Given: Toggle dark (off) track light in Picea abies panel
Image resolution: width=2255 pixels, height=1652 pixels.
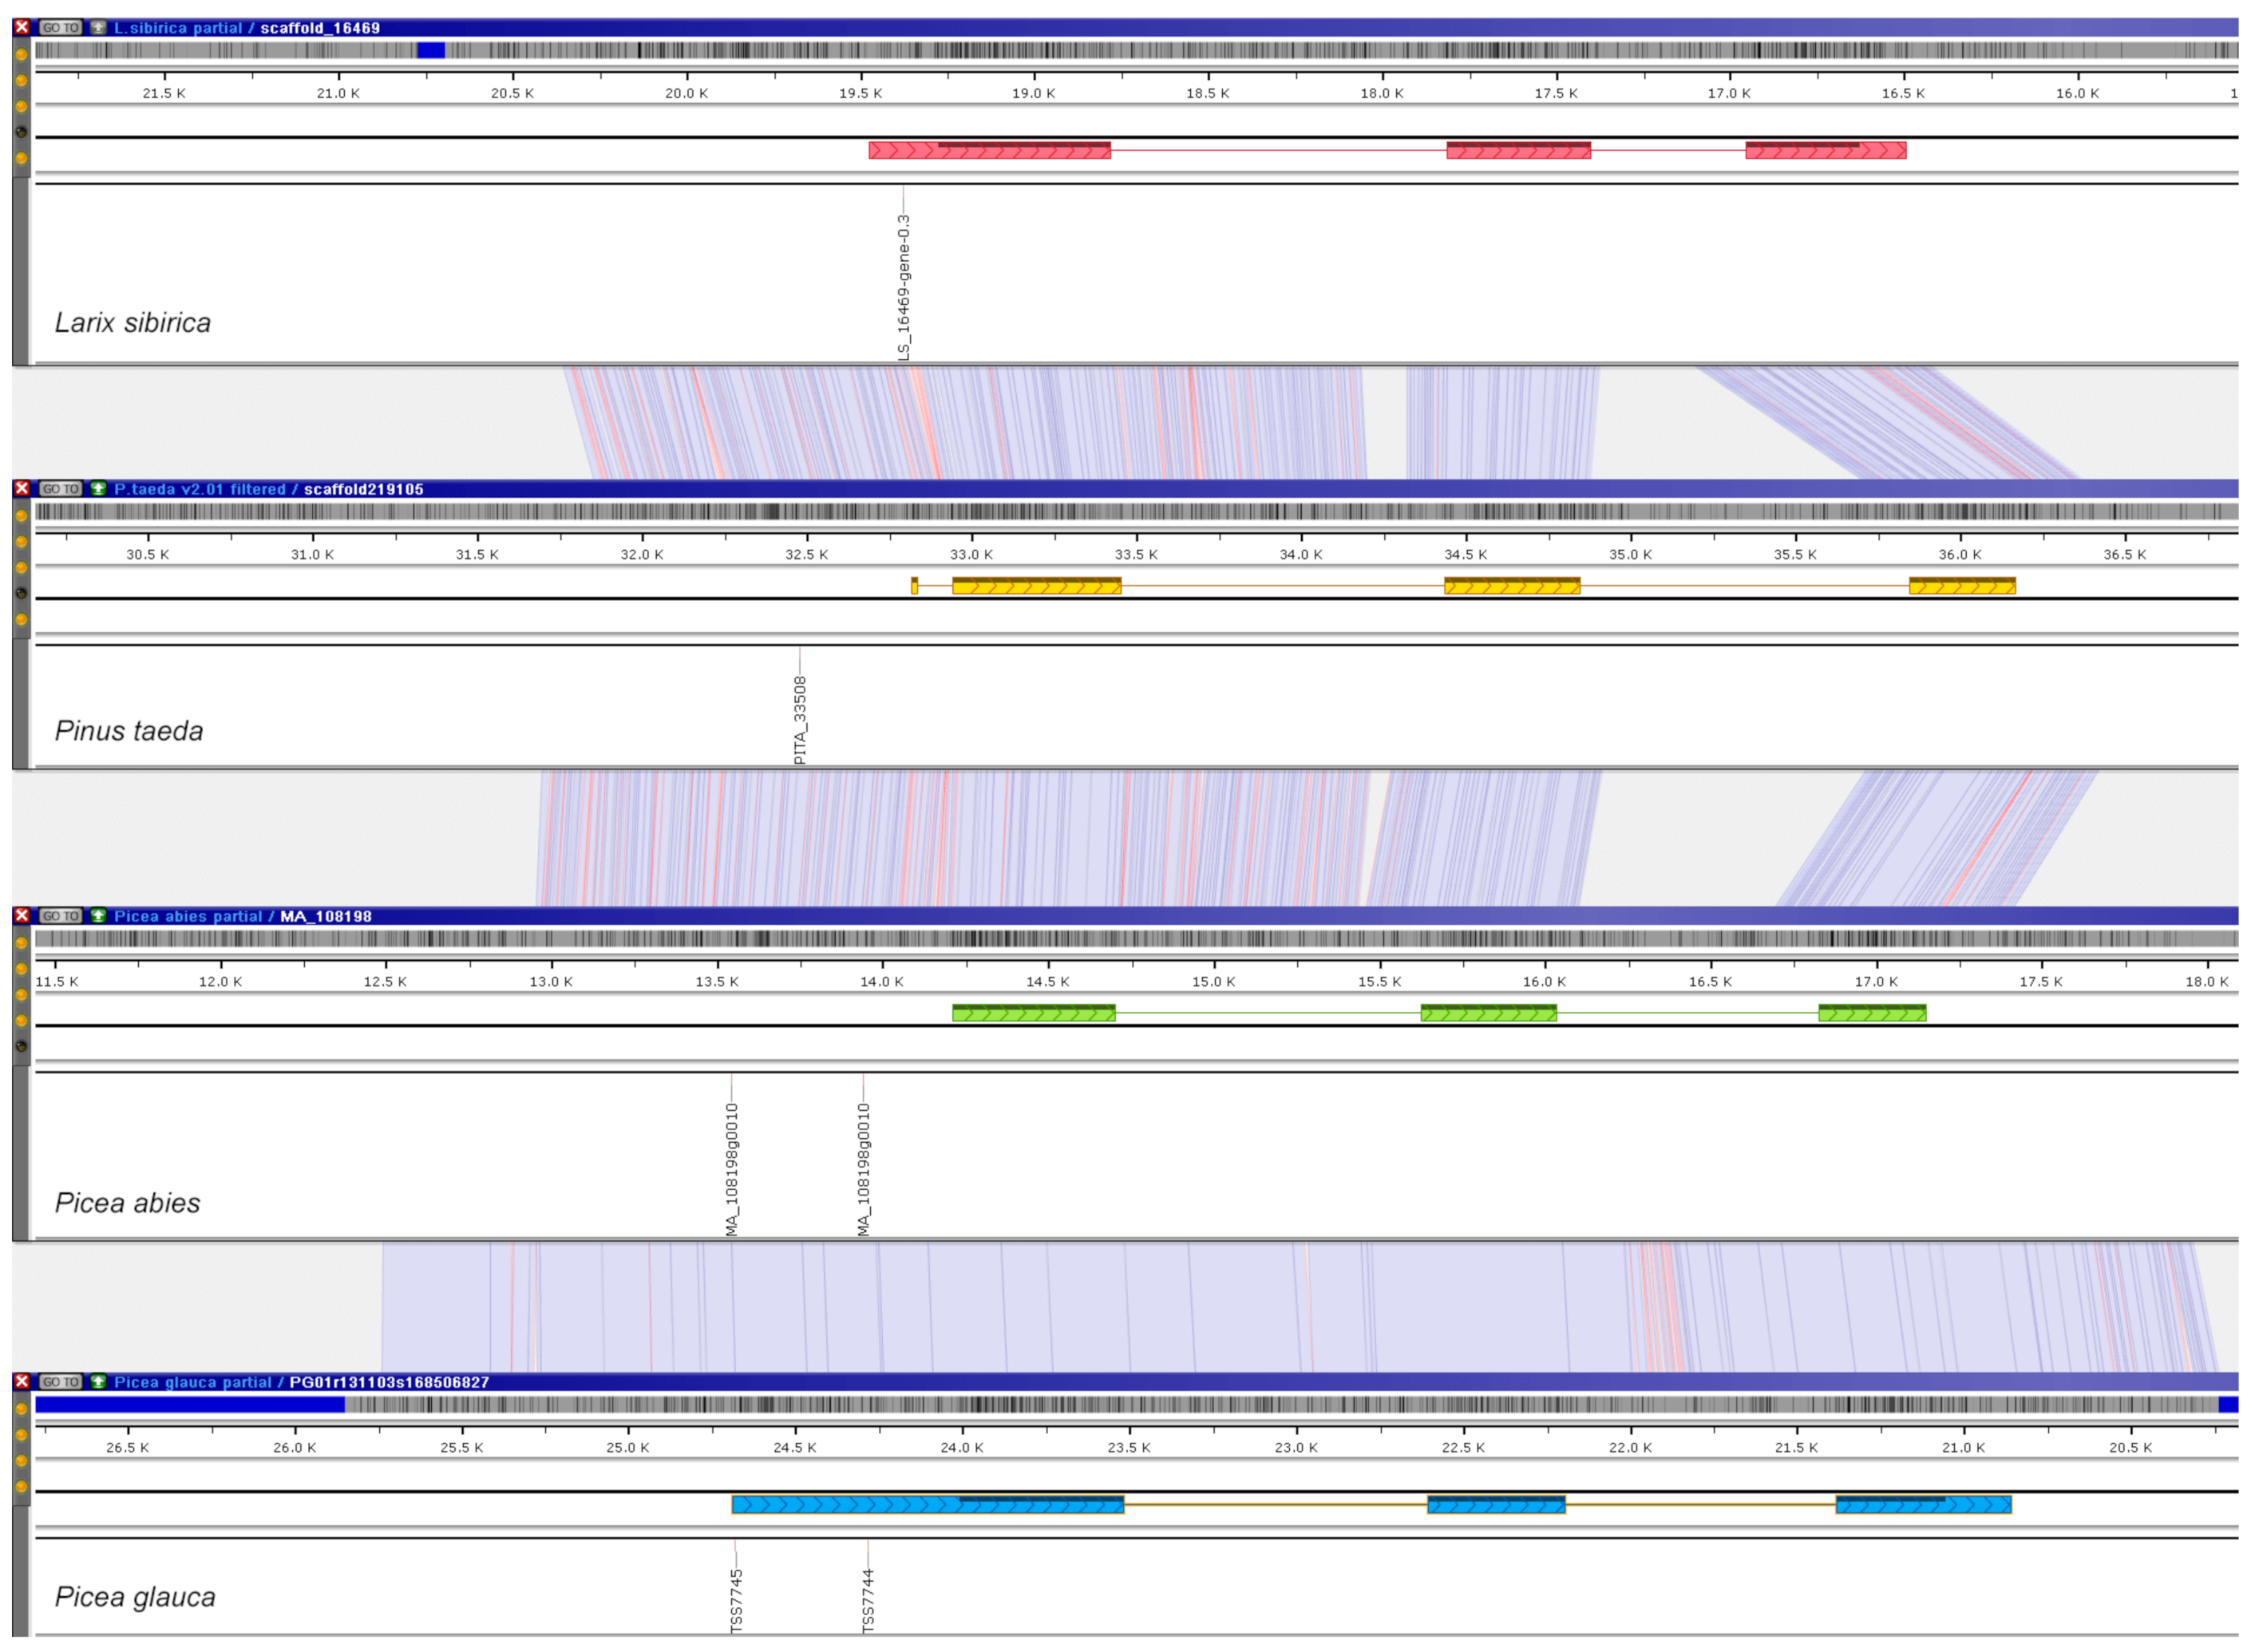Looking at the screenshot, I should pyautogui.click(x=21, y=1047).
